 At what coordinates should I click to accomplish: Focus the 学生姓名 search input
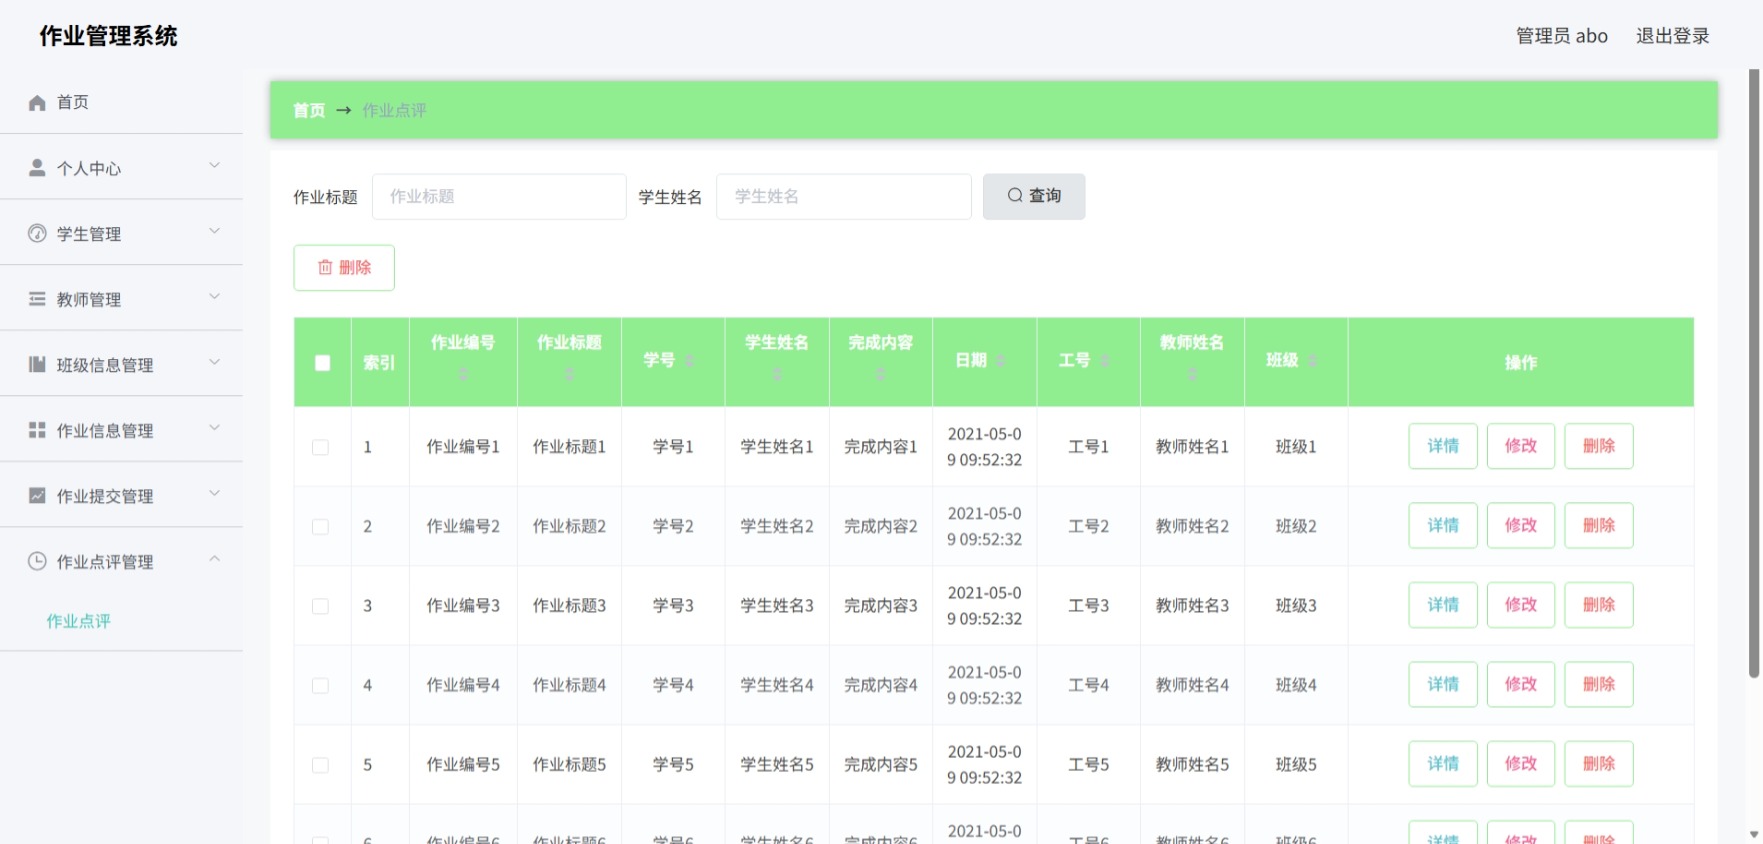pos(844,196)
